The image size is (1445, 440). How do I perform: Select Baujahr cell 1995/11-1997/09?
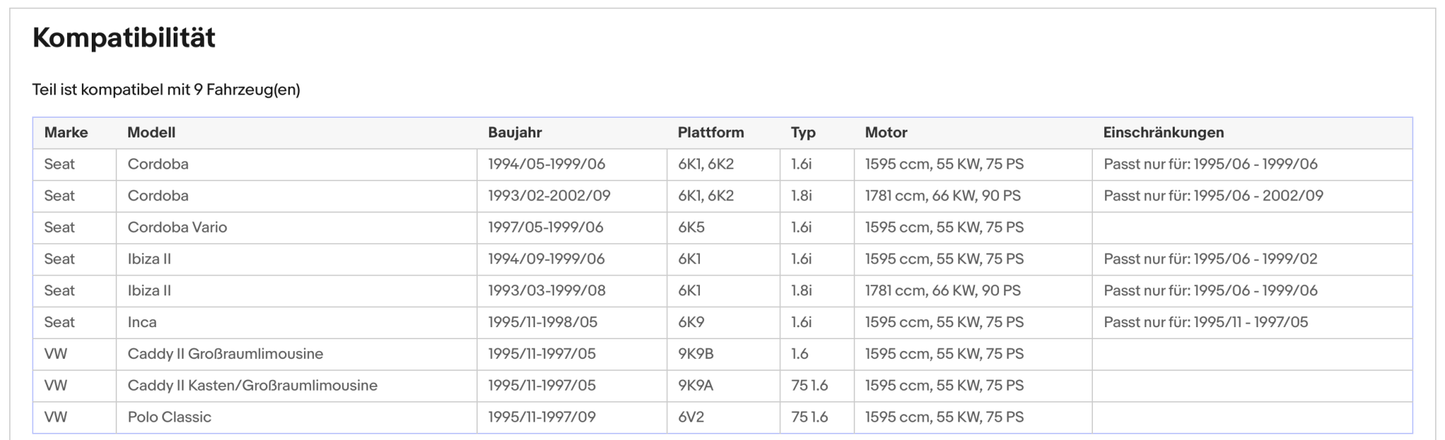tap(542, 417)
